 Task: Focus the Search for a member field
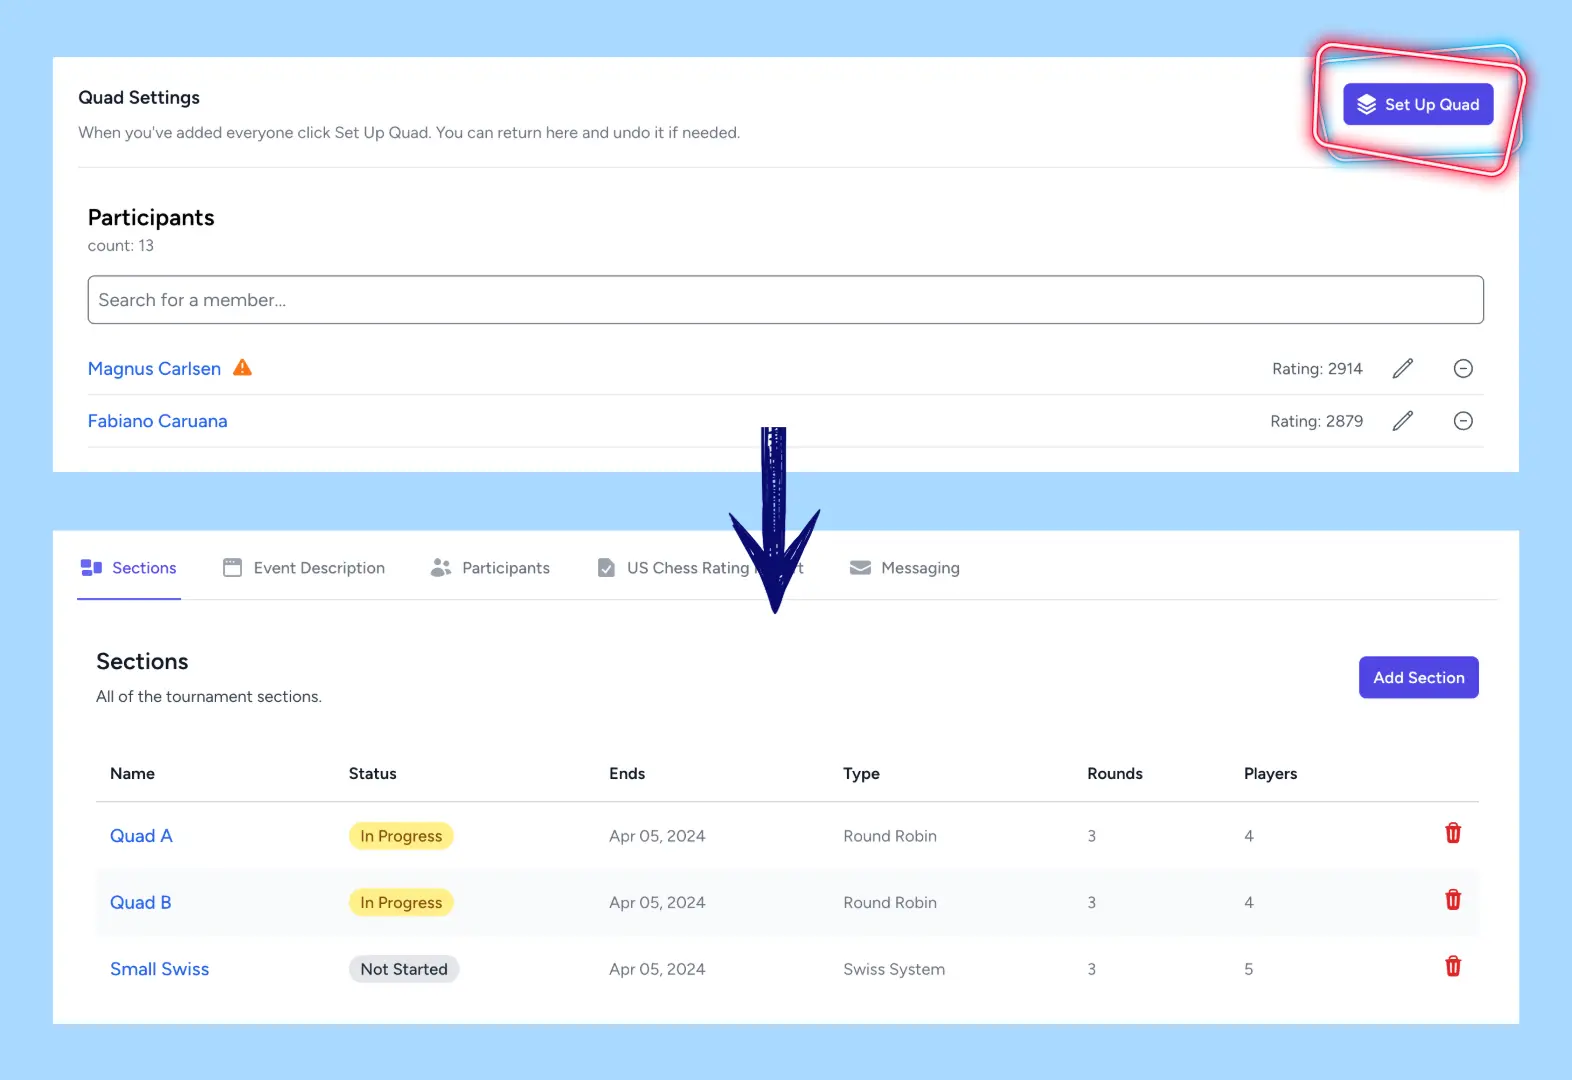pos(785,300)
